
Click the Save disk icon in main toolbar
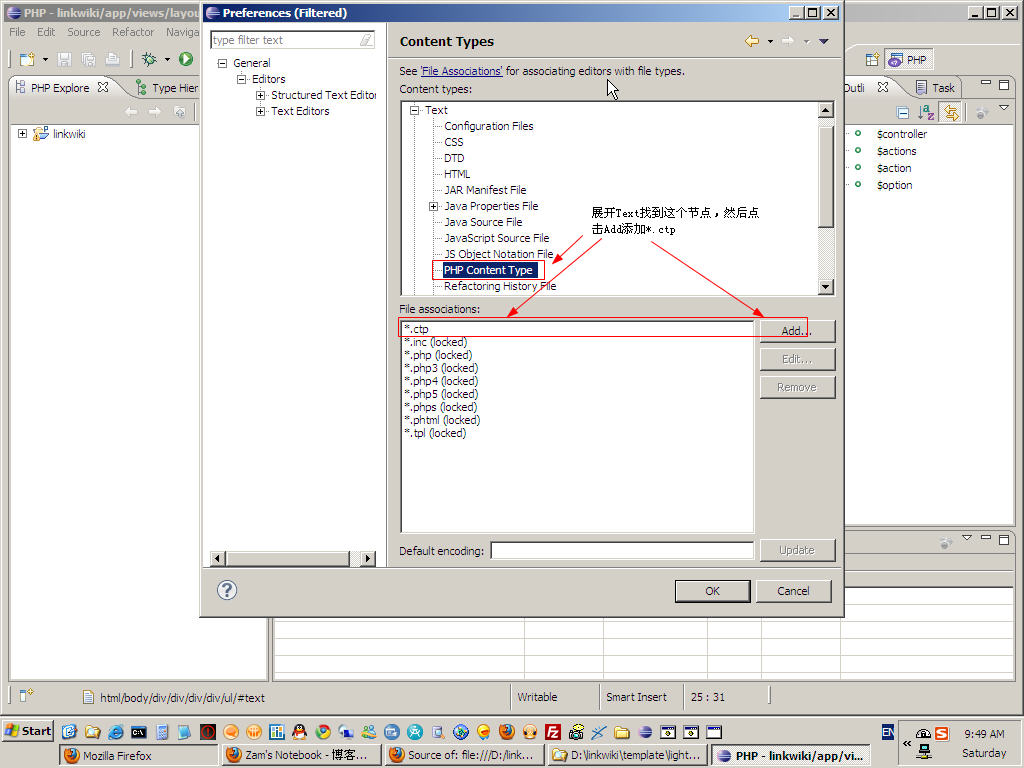click(x=64, y=59)
